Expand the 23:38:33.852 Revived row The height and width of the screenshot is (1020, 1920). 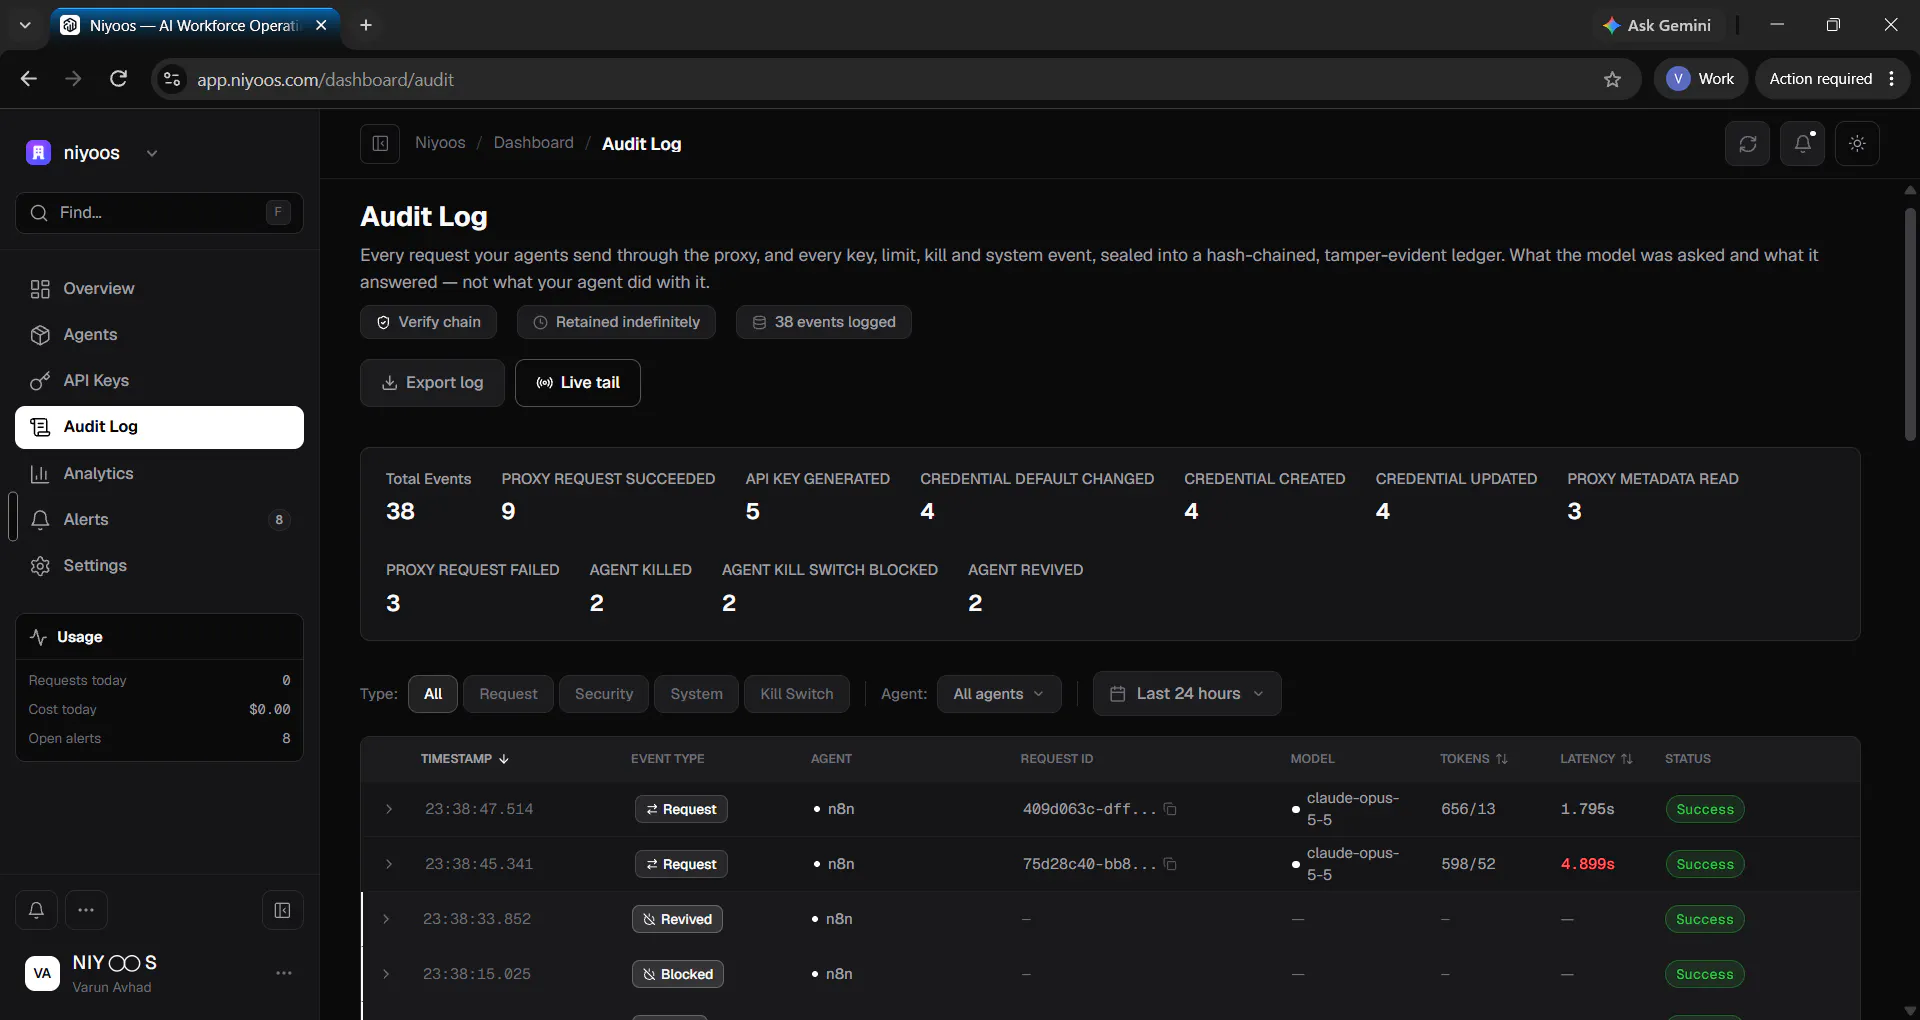387,919
